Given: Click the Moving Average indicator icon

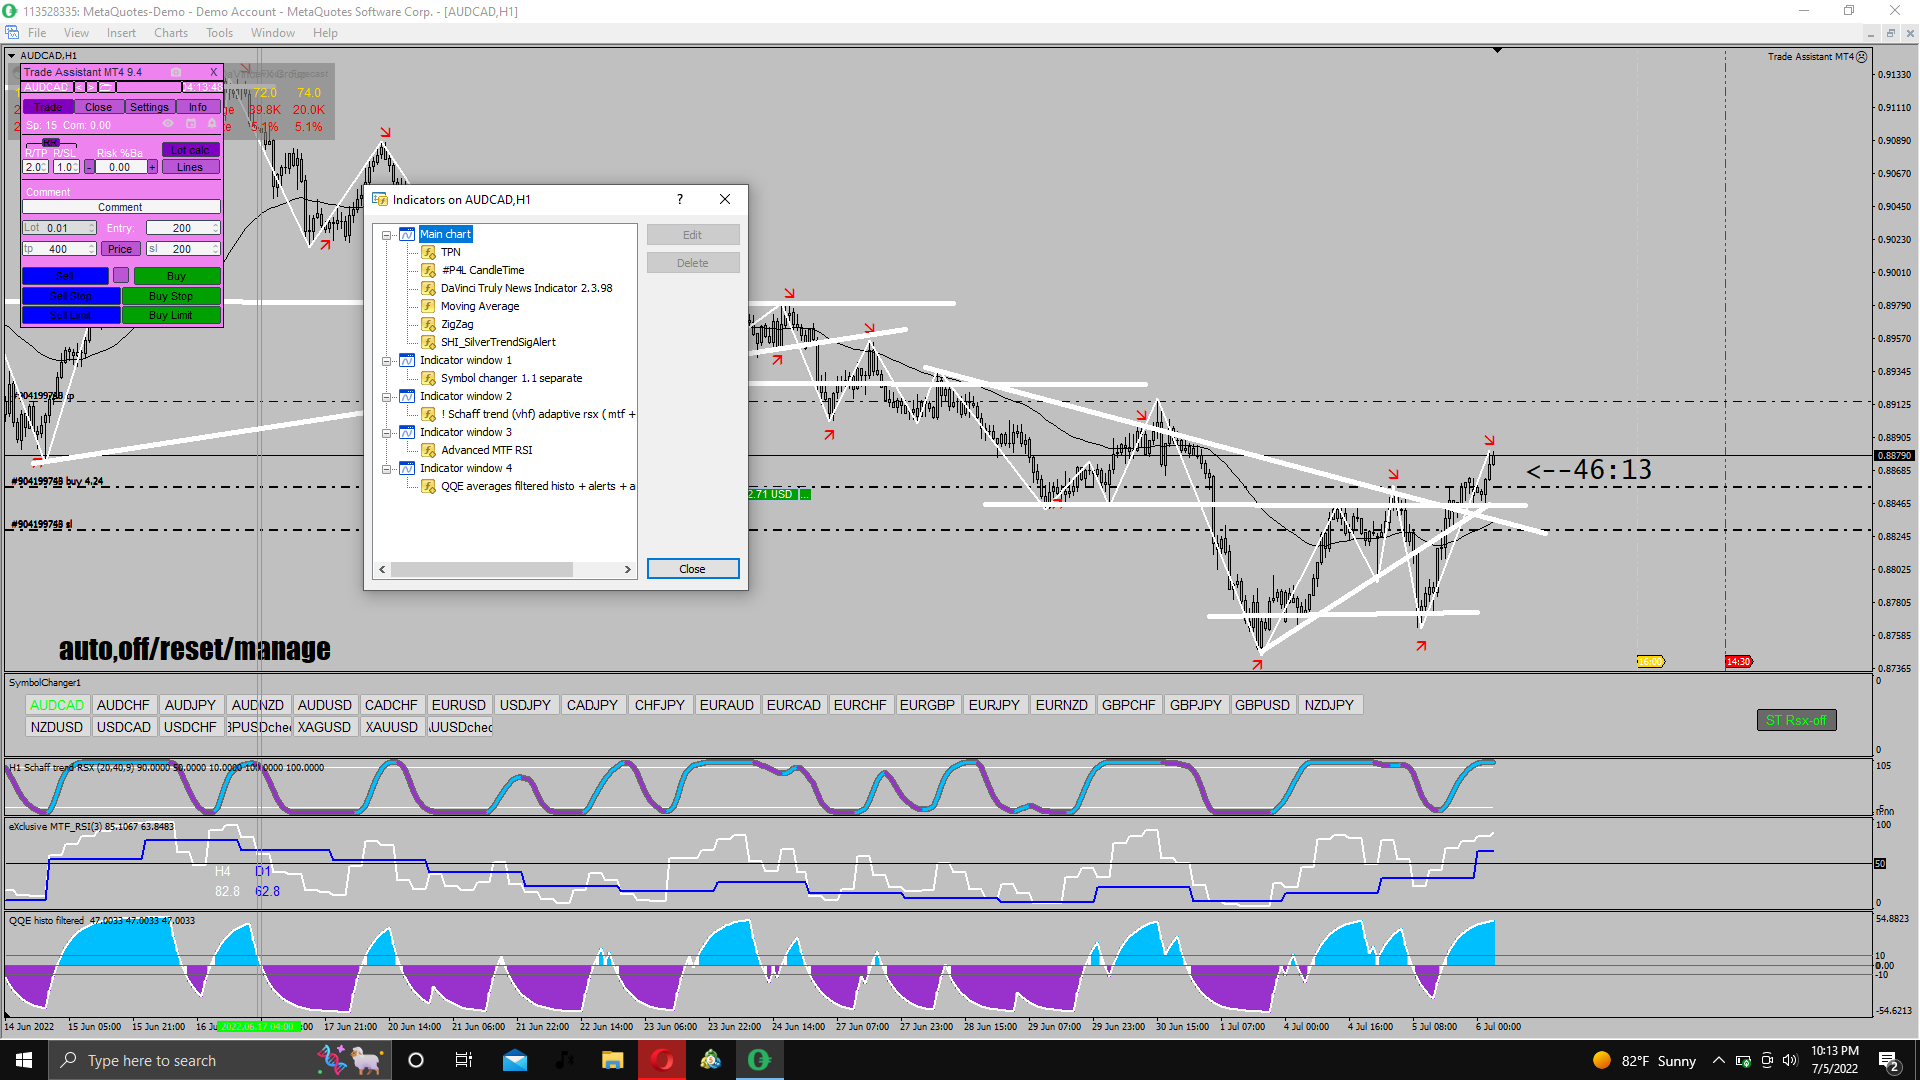Looking at the screenshot, I should [428, 306].
